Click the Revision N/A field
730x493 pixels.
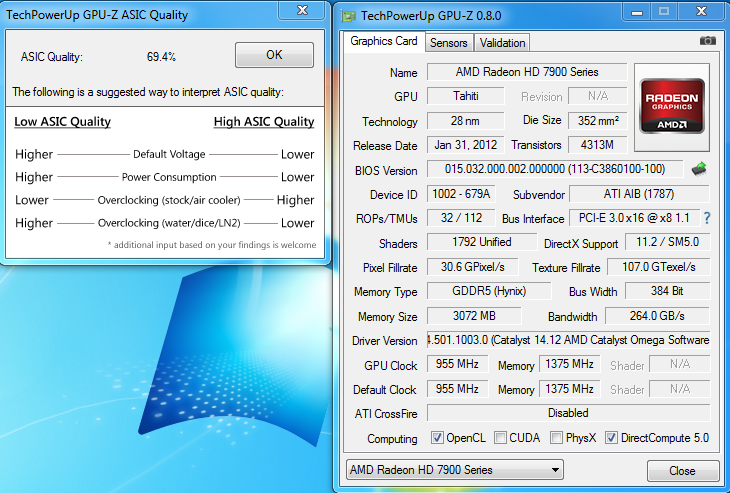tap(598, 96)
